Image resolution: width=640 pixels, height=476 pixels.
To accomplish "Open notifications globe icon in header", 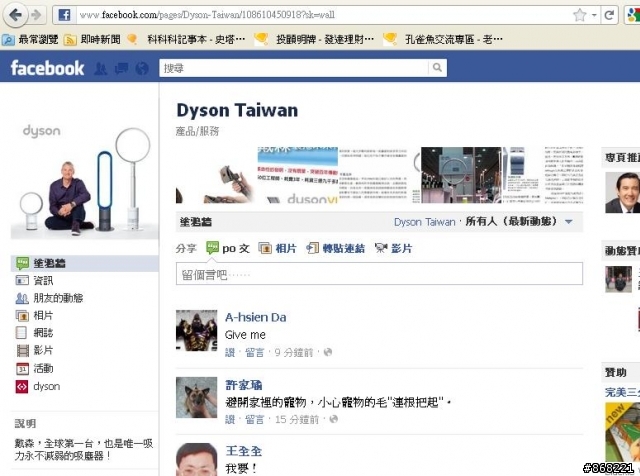I will point(142,69).
